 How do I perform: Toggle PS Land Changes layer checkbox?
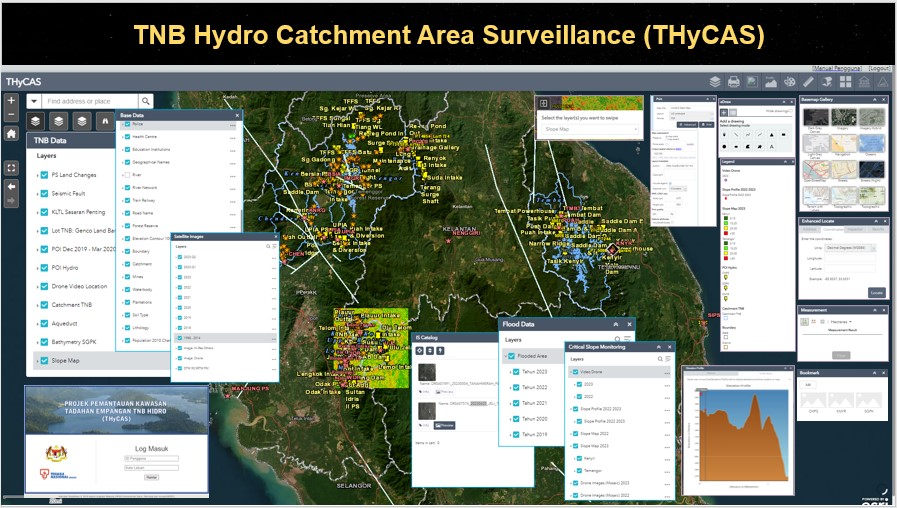45,174
